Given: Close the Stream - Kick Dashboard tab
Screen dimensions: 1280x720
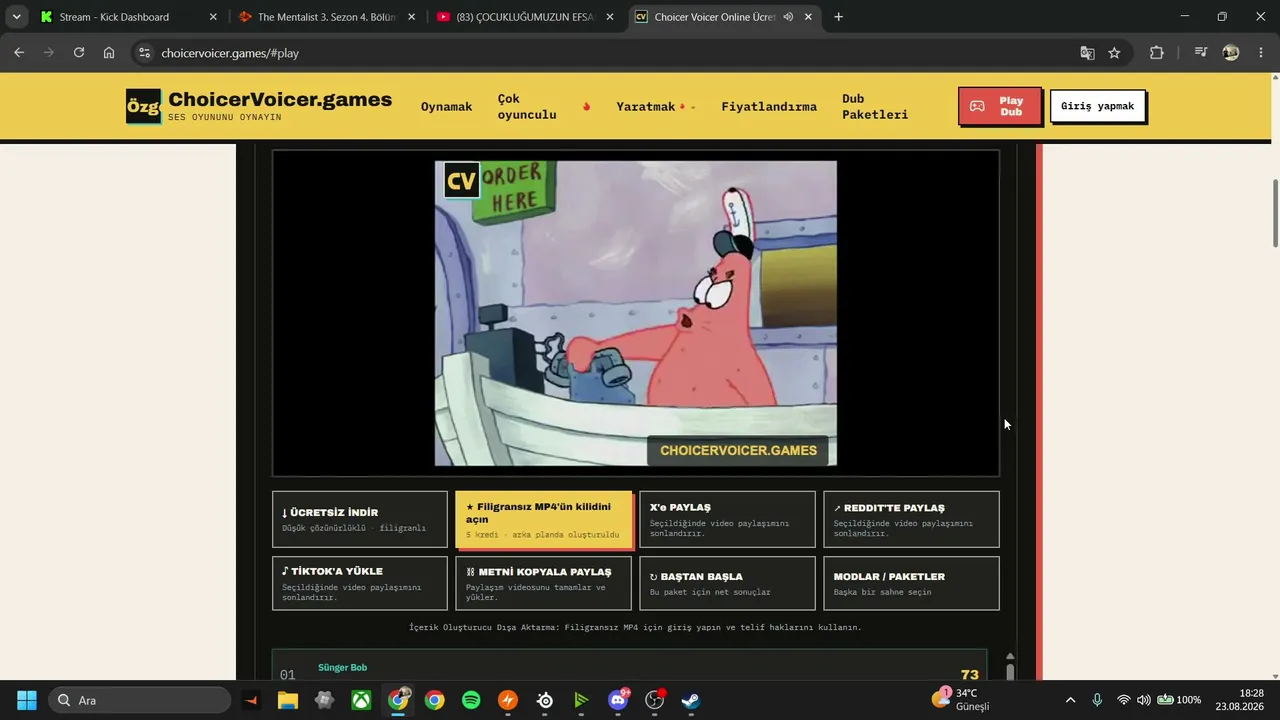Looking at the screenshot, I should (x=212, y=17).
